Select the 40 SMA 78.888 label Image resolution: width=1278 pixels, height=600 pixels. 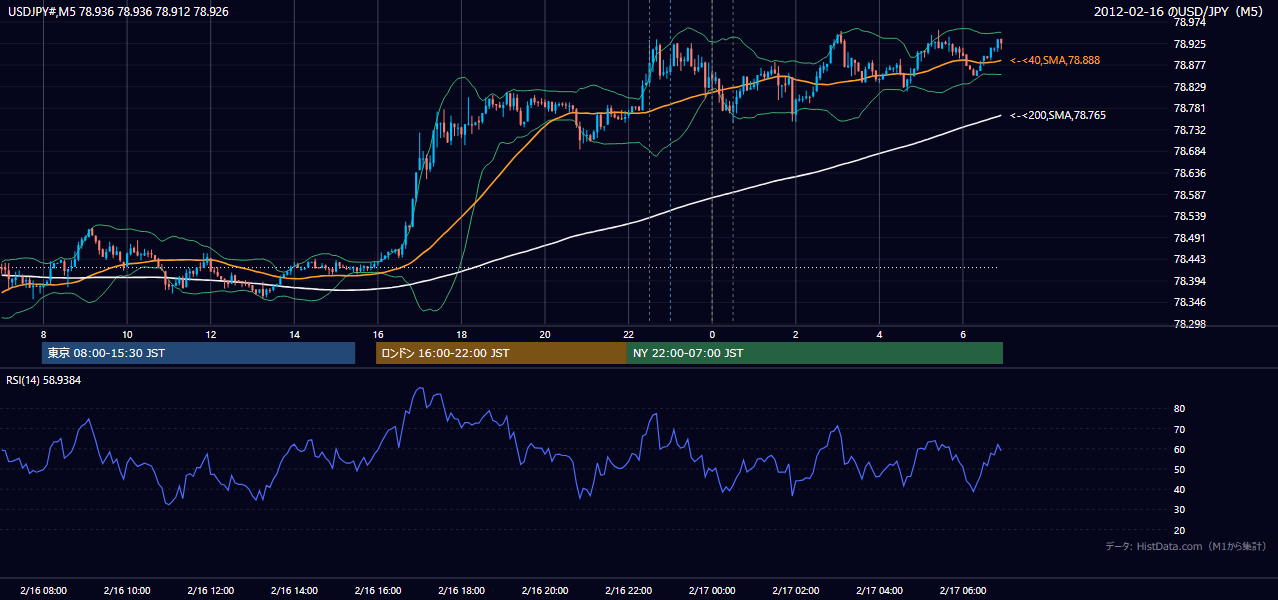coord(1055,60)
